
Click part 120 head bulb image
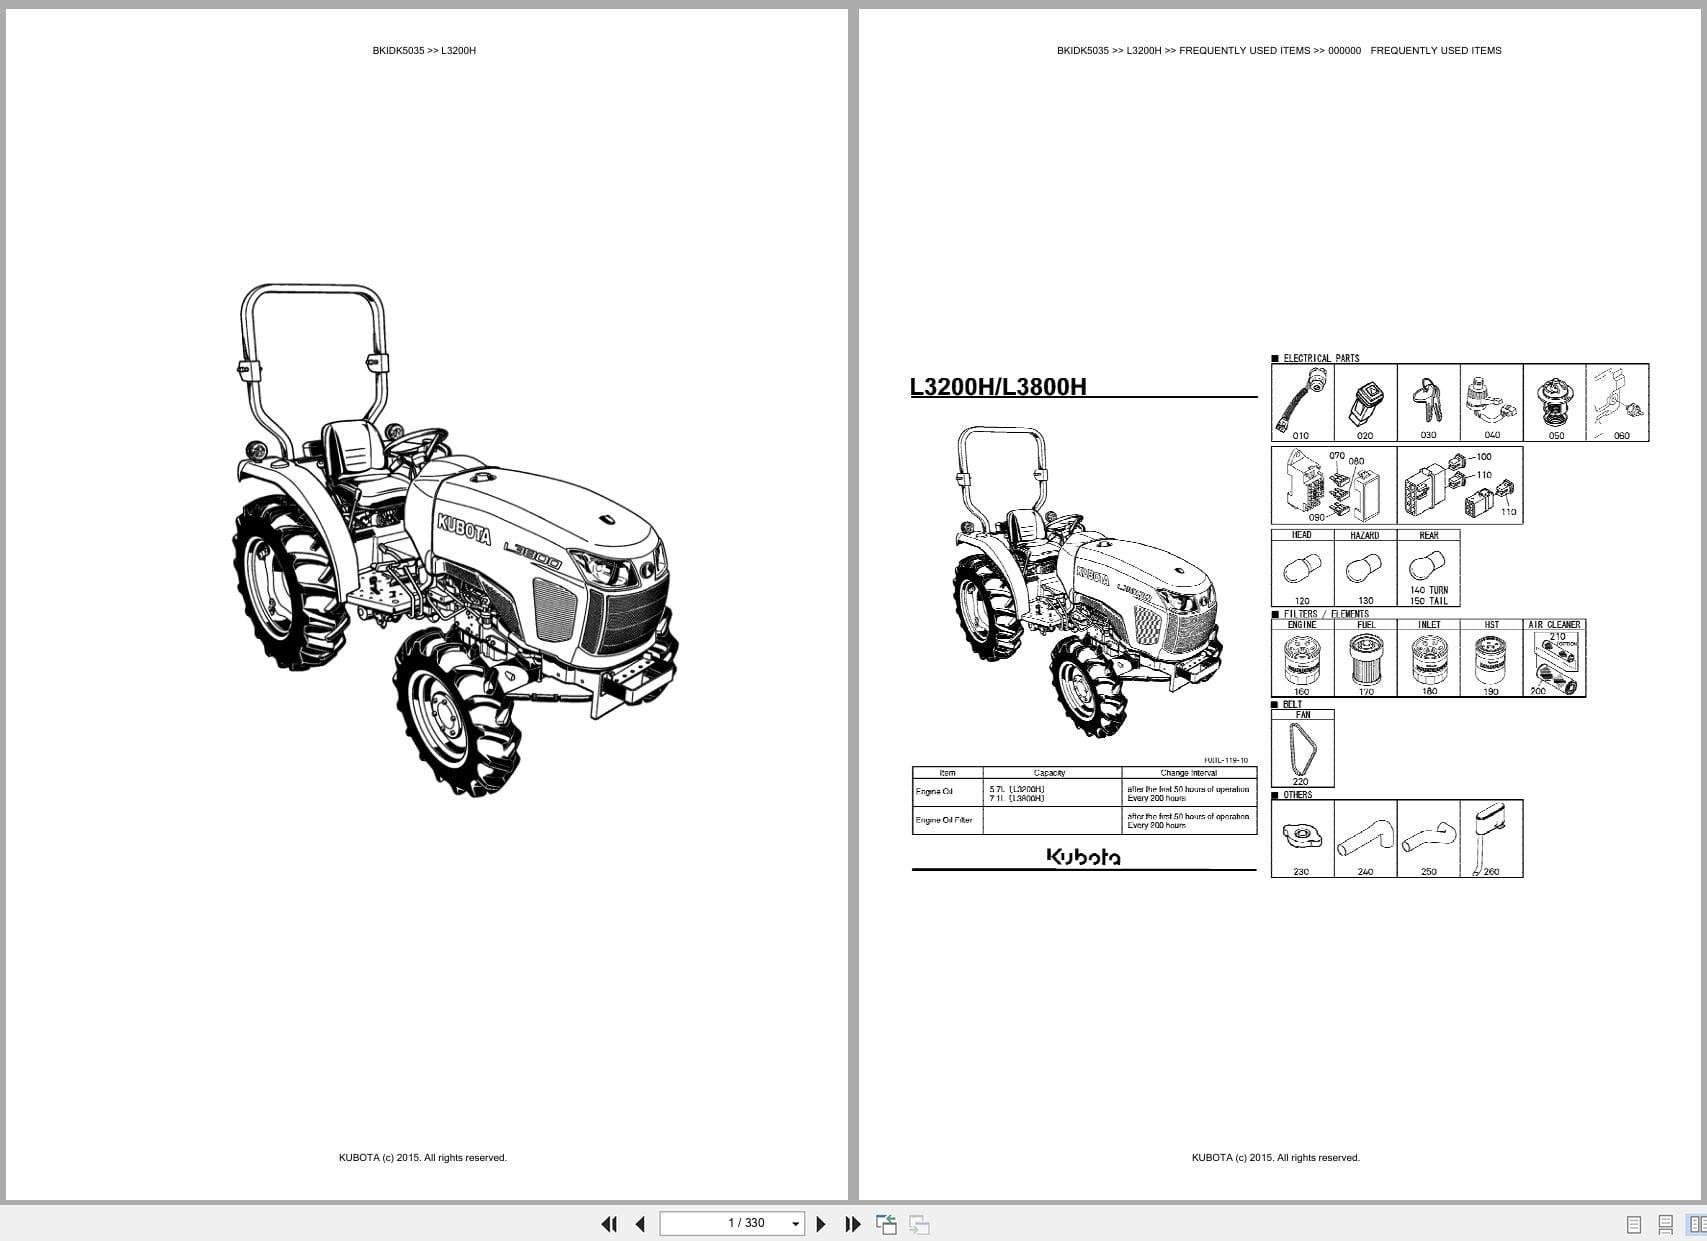coord(1301,569)
